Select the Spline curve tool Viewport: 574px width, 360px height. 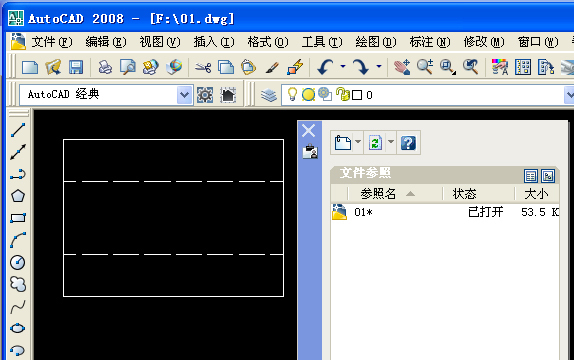point(18,307)
